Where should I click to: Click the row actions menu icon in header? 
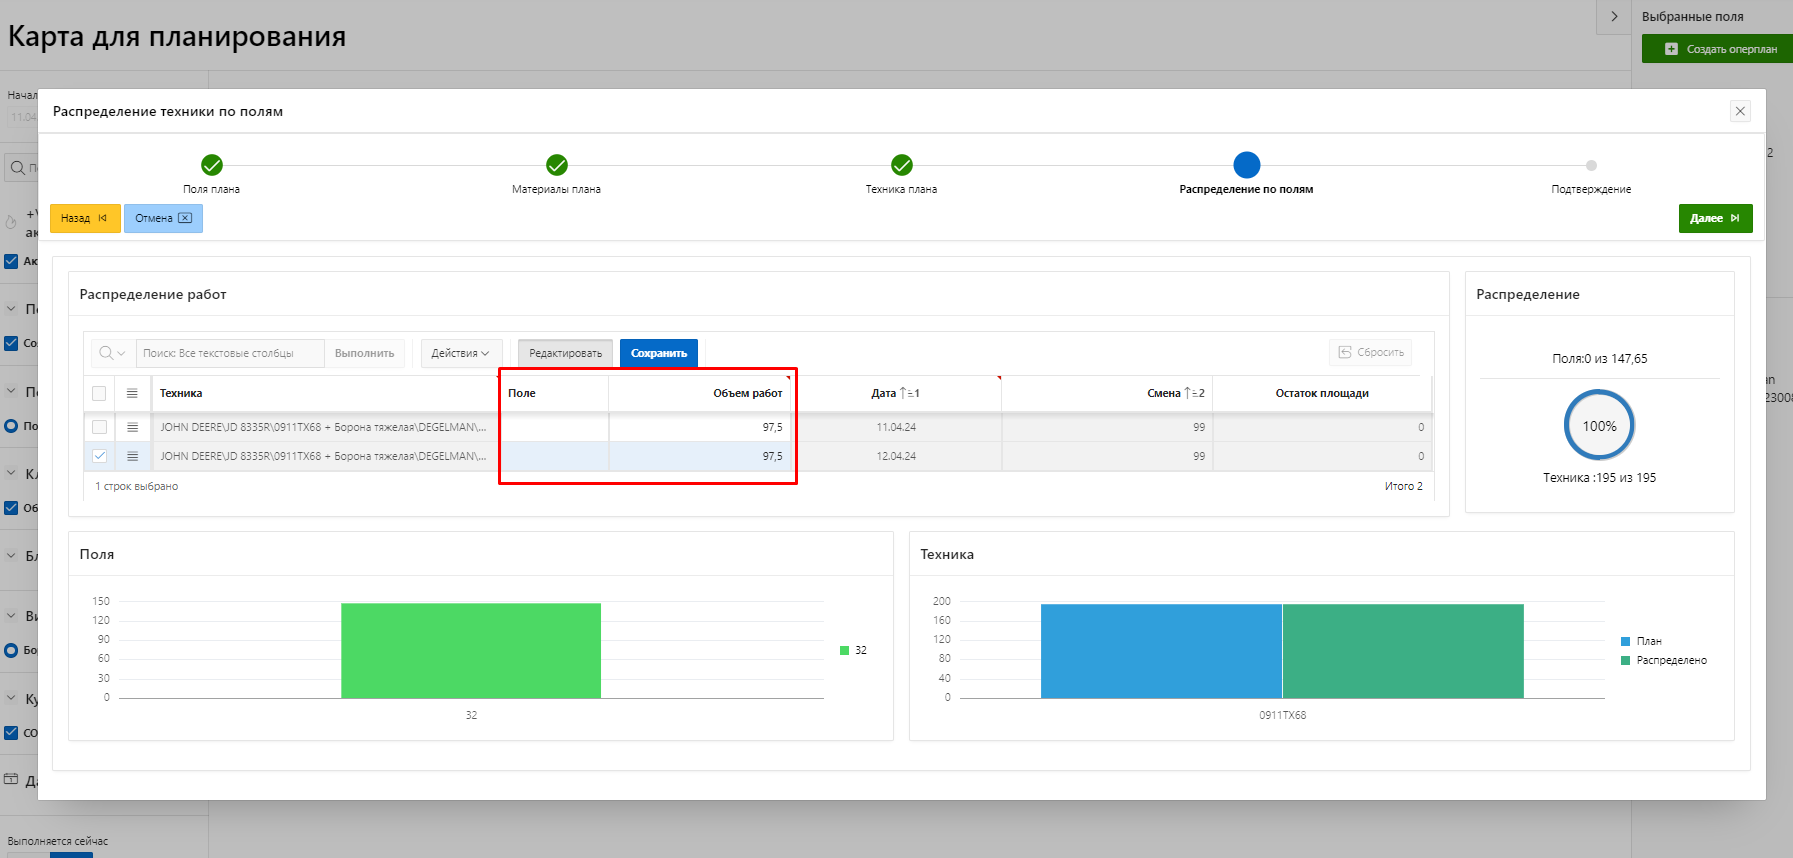pyautogui.click(x=132, y=394)
